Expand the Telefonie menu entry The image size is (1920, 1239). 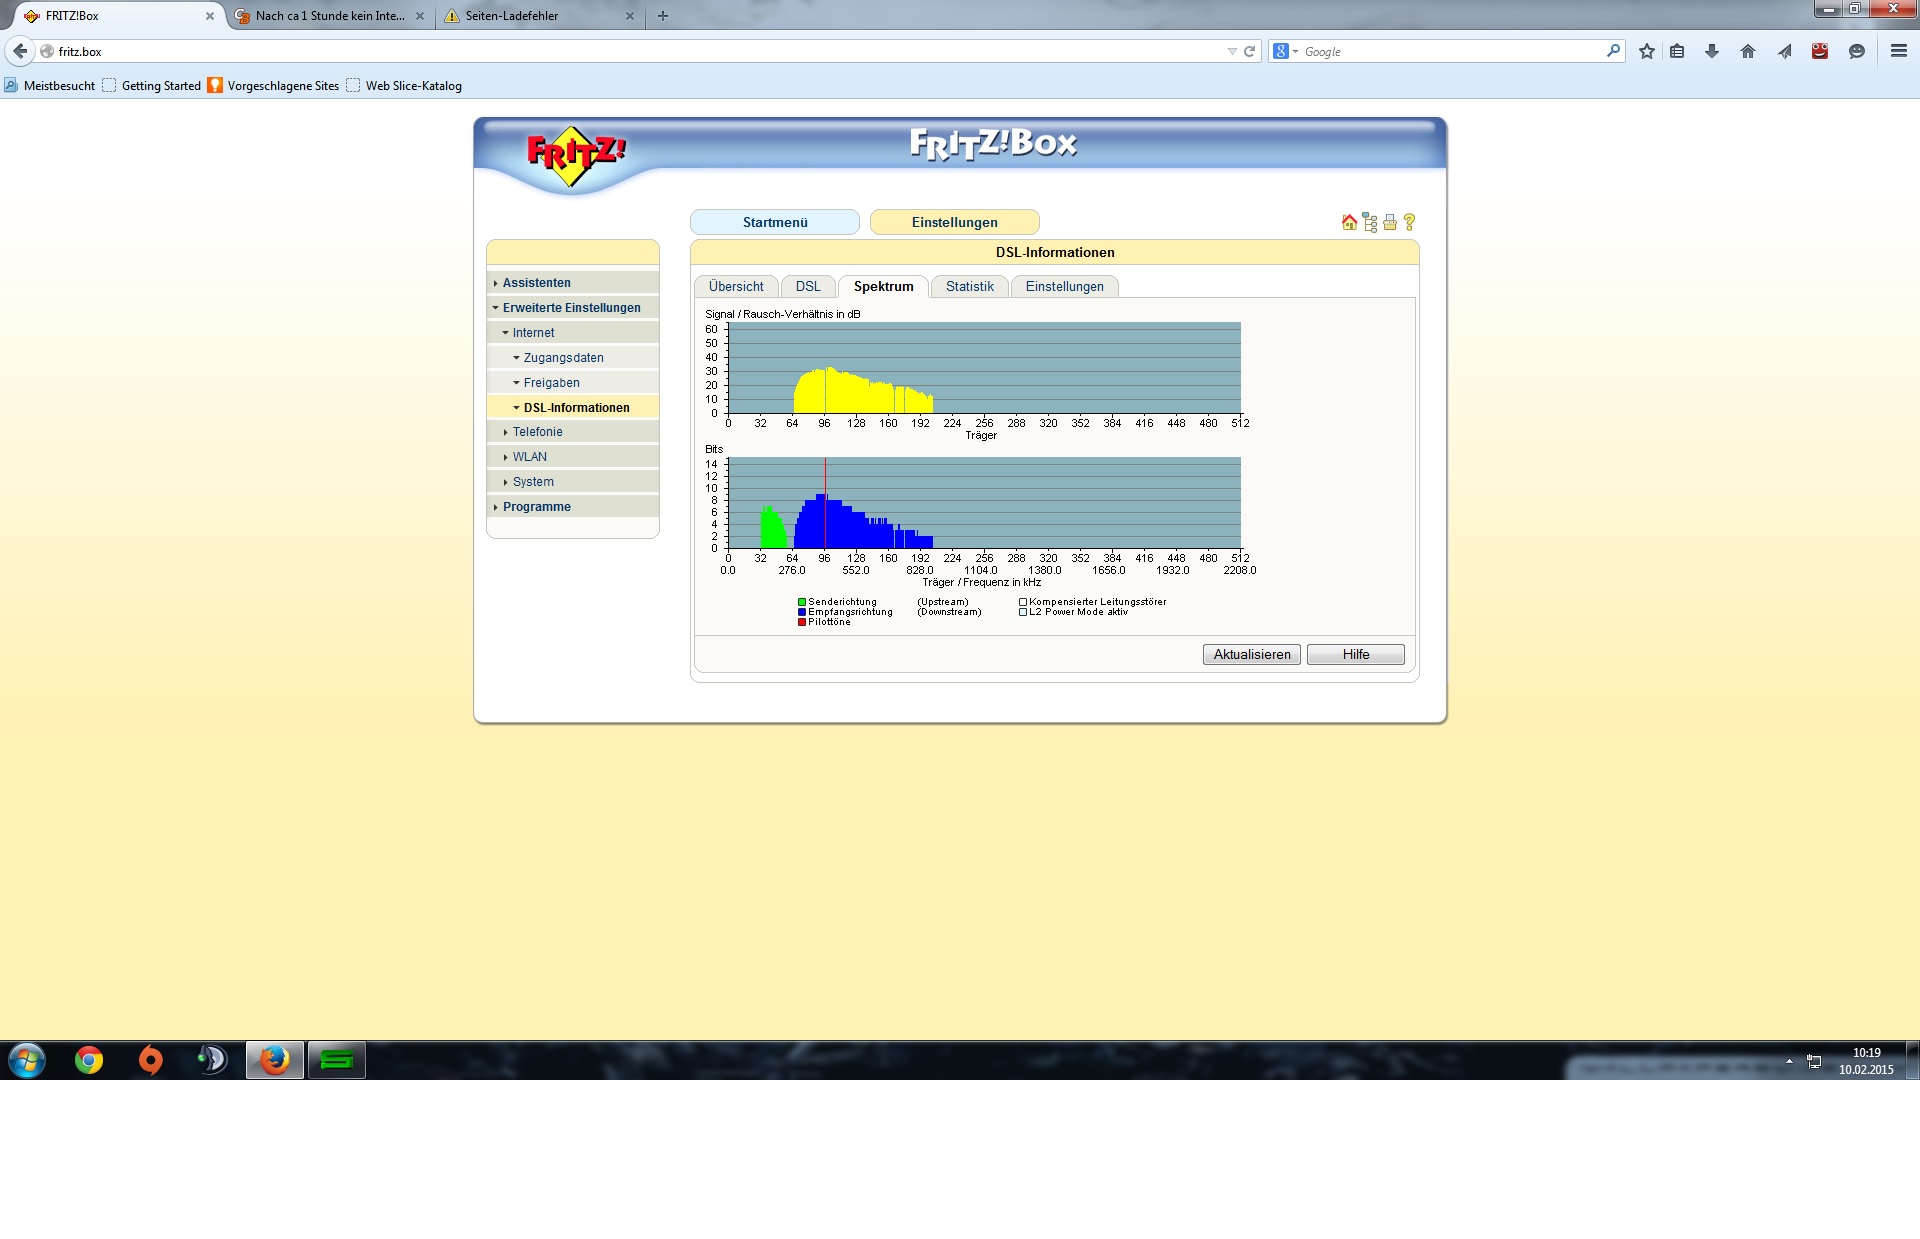click(538, 432)
